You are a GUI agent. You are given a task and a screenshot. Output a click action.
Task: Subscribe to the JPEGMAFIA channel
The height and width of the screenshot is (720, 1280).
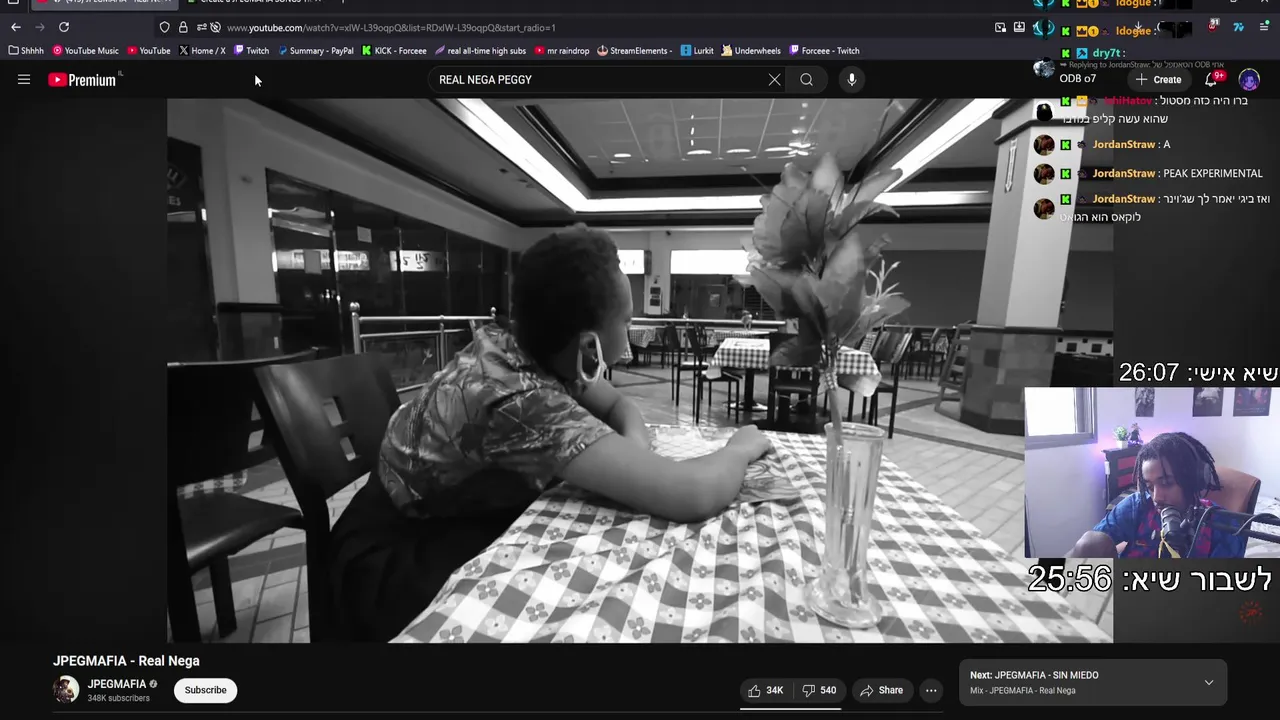click(x=205, y=690)
